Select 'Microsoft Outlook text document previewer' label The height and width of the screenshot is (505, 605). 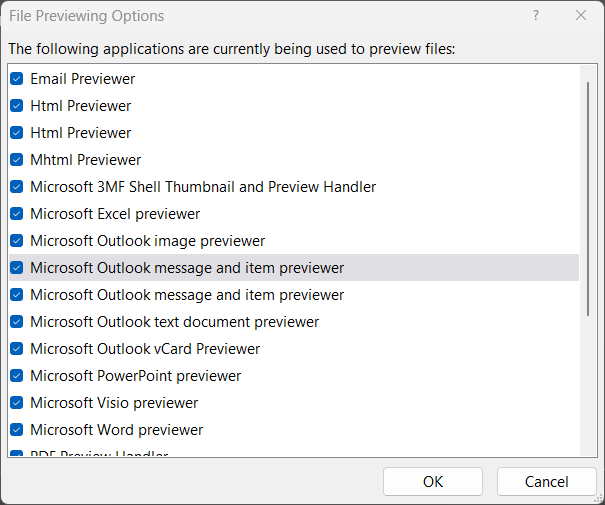coord(174,322)
